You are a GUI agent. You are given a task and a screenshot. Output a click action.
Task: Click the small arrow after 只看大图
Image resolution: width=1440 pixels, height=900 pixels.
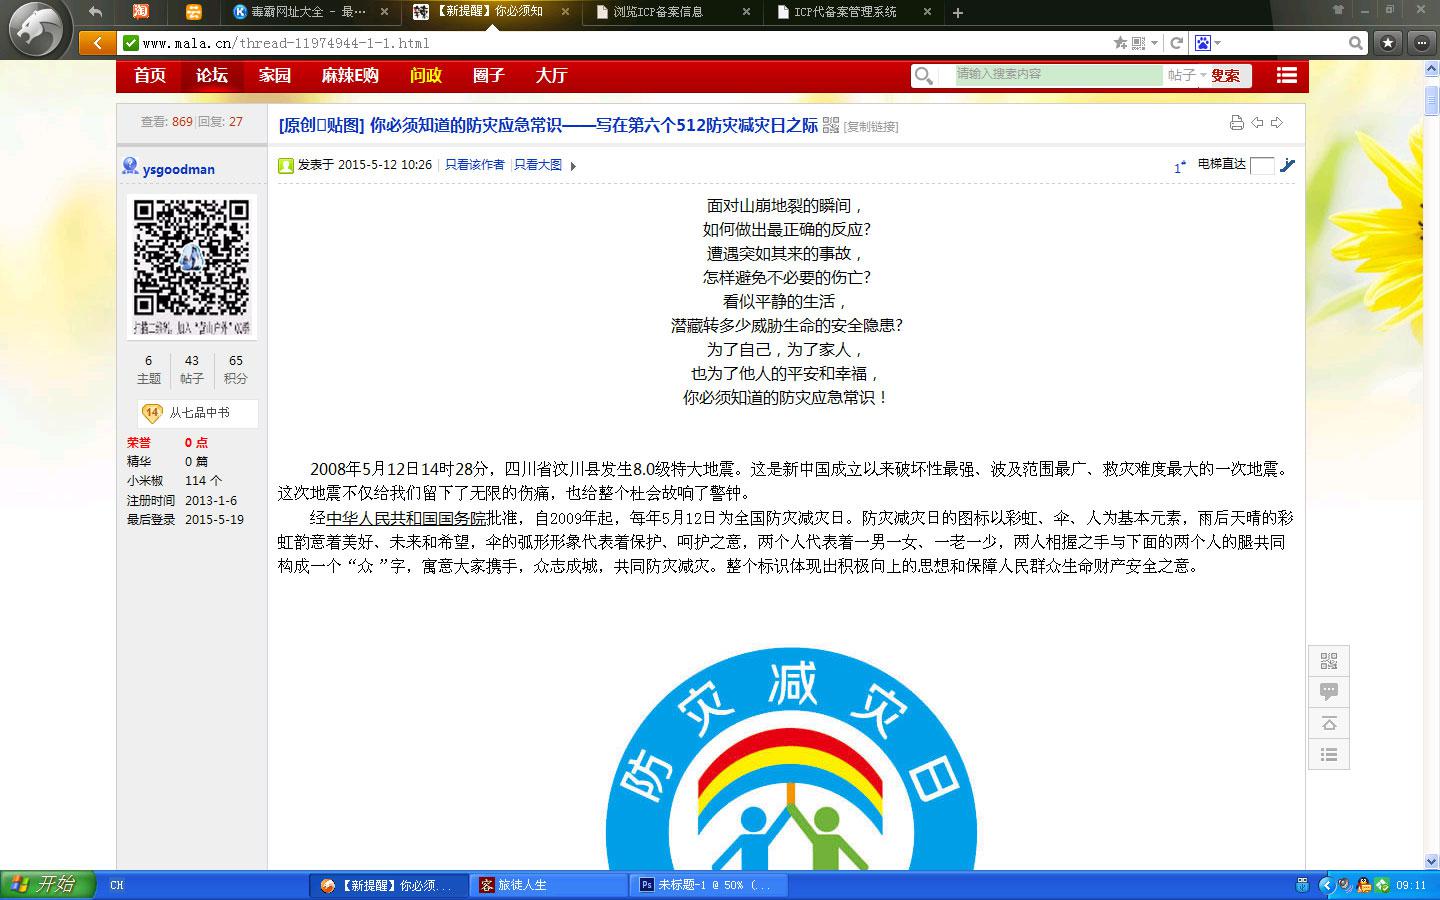[573, 166]
